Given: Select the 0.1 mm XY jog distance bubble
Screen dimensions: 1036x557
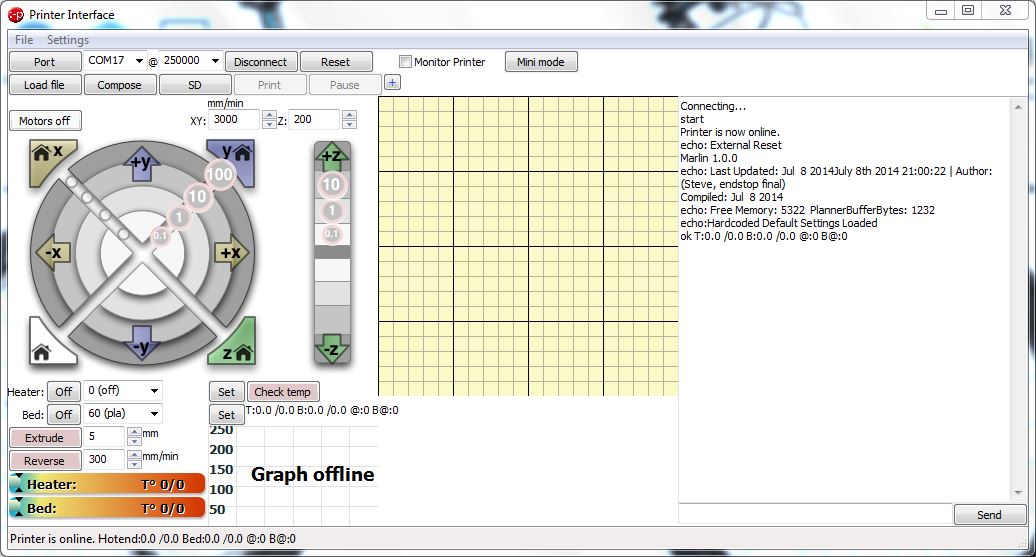Looking at the screenshot, I should [161, 235].
